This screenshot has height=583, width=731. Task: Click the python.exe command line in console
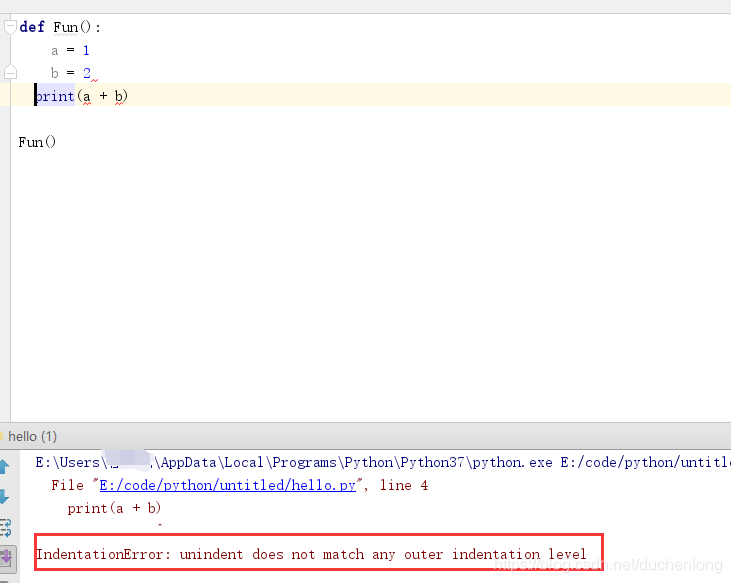coord(383,462)
